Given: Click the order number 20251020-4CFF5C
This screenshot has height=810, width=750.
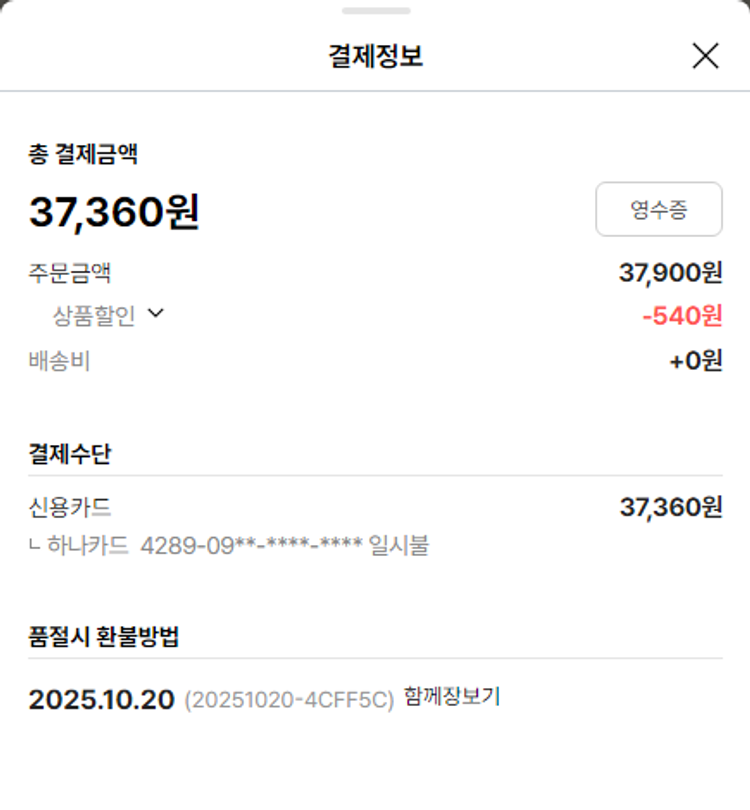Looking at the screenshot, I should [289, 701].
